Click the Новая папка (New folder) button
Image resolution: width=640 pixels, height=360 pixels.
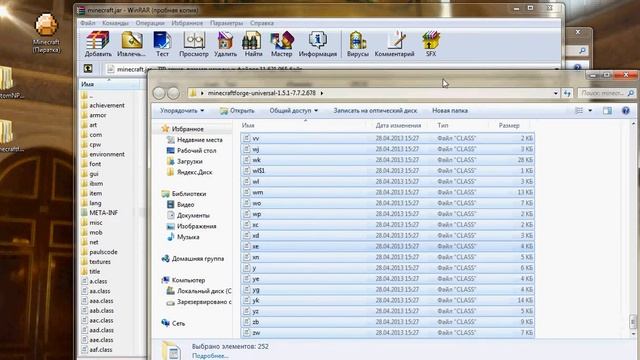tap(450, 111)
